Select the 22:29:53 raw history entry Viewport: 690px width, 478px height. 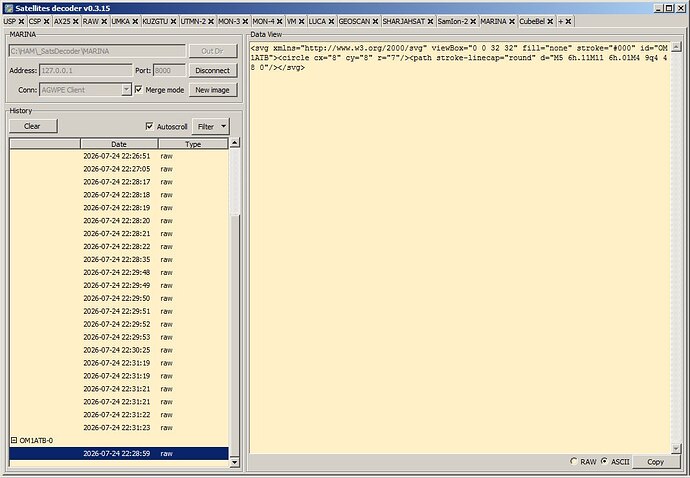click(119, 337)
